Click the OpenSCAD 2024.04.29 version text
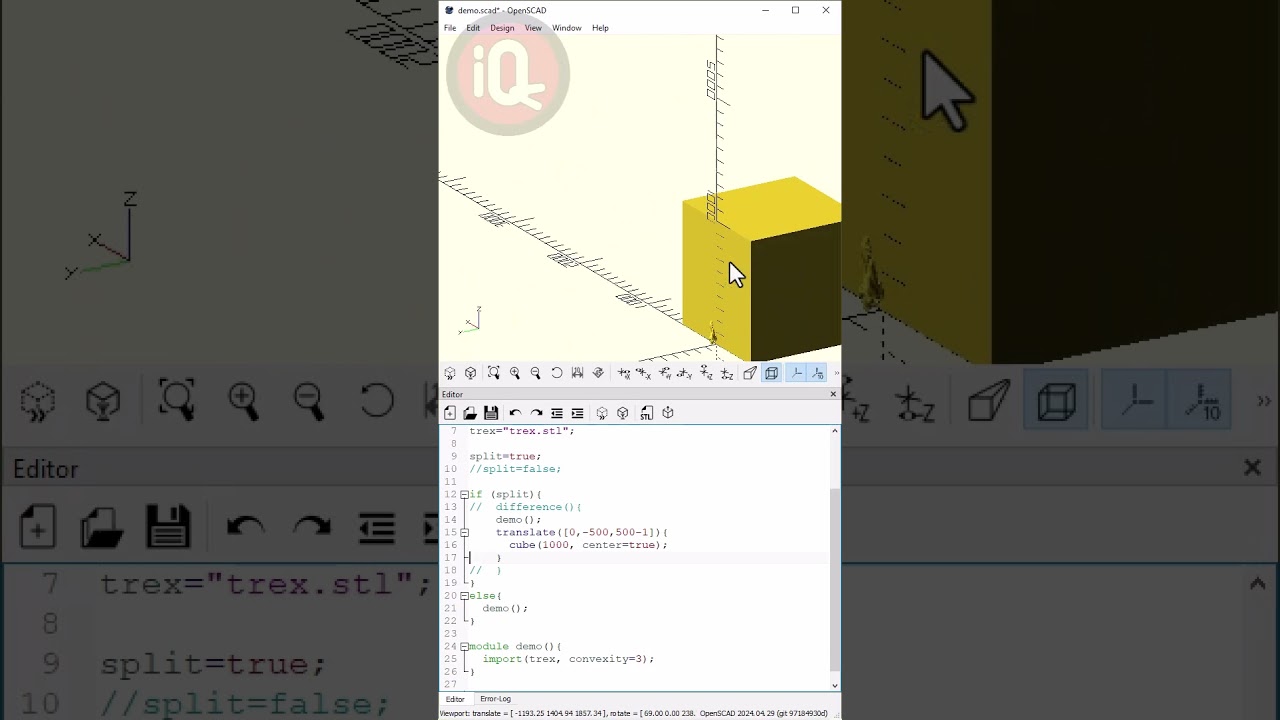This screenshot has height=720, width=1280. click(764, 713)
